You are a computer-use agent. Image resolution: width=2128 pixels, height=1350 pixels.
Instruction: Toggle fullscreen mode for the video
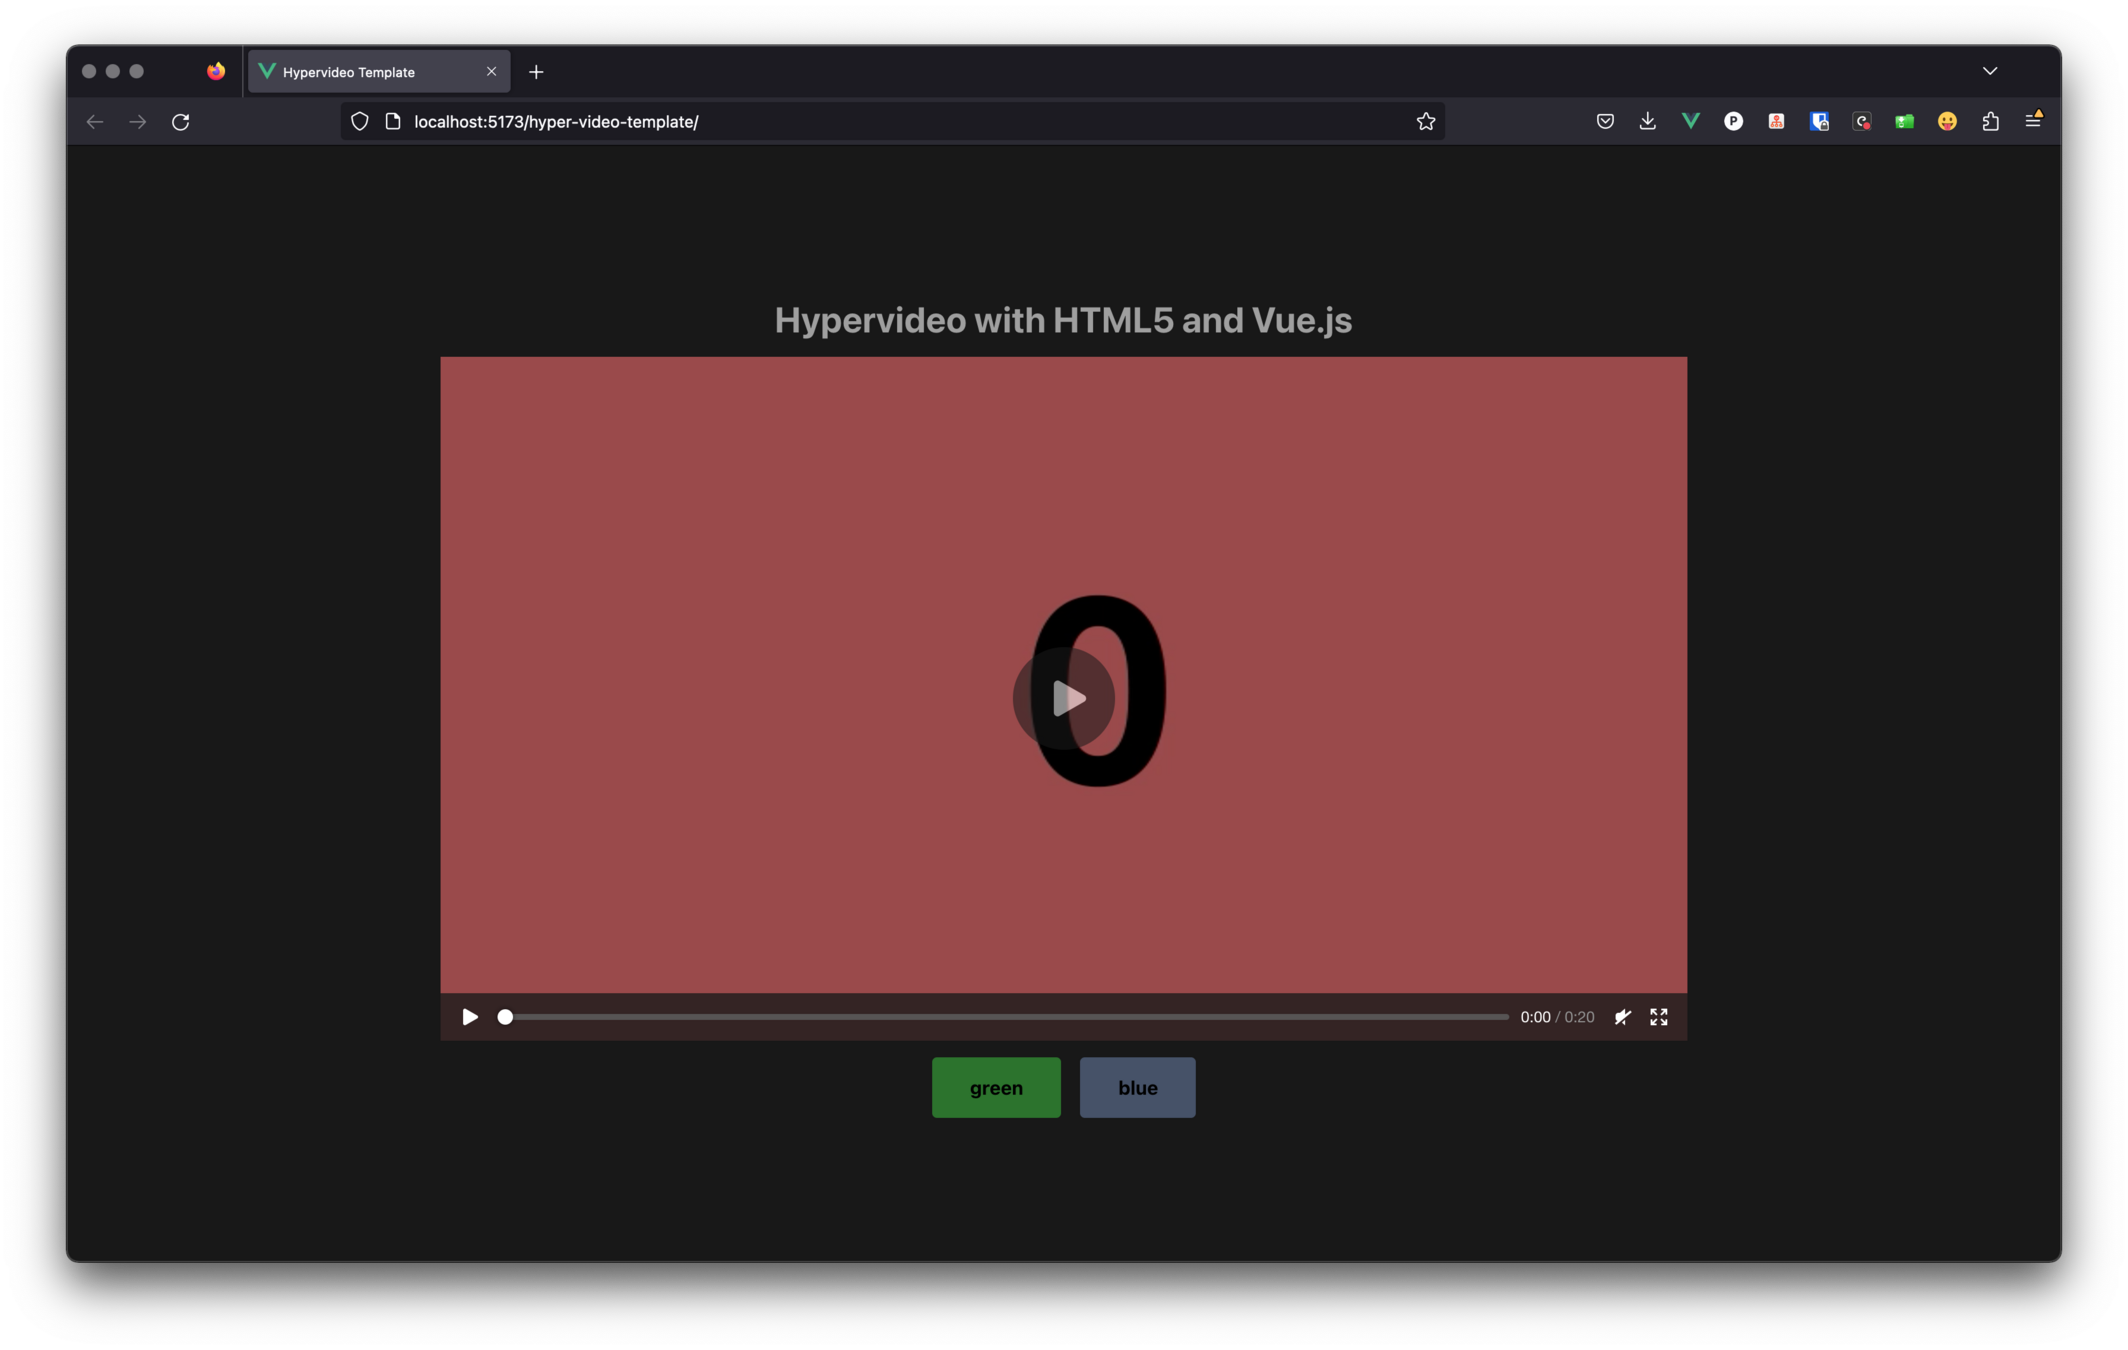pos(1659,1017)
